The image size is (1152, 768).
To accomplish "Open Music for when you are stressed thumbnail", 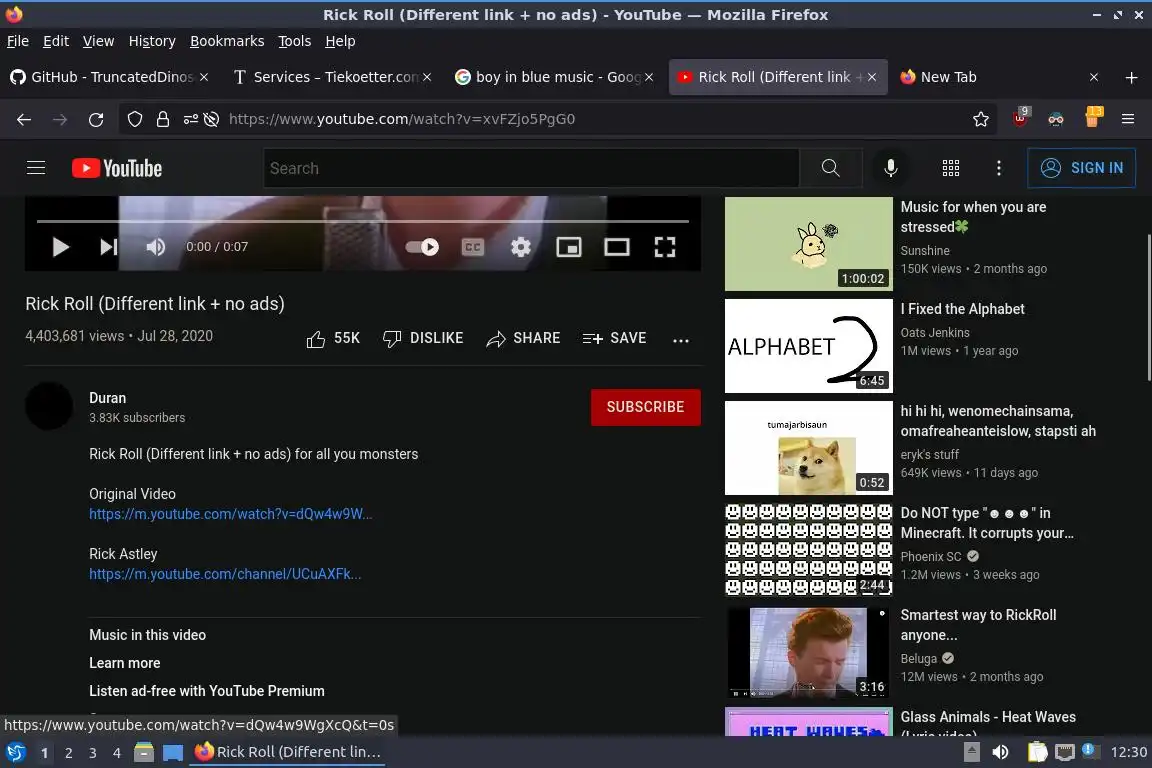I will tap(809, 244).
